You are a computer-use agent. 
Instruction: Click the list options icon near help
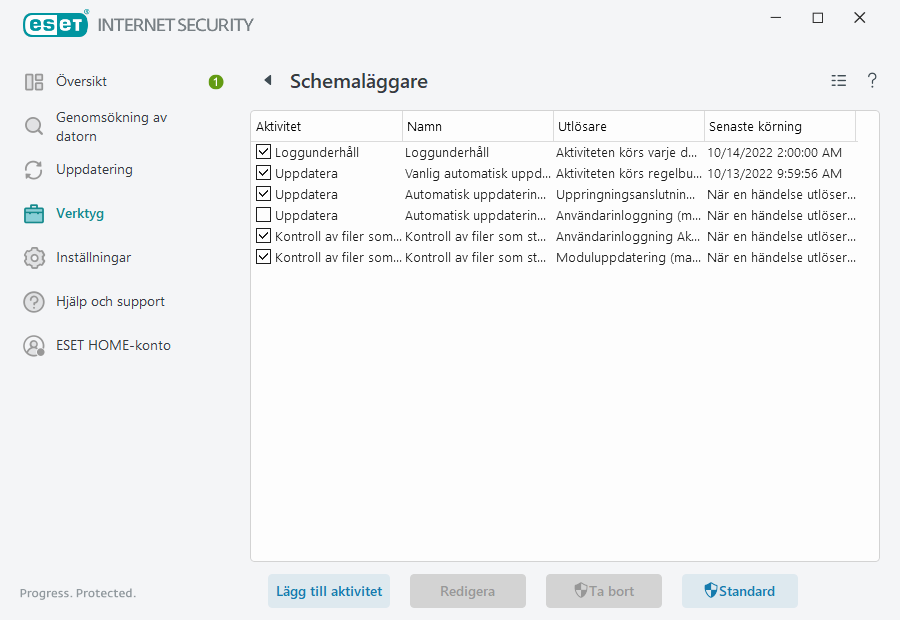coord(838,80)
